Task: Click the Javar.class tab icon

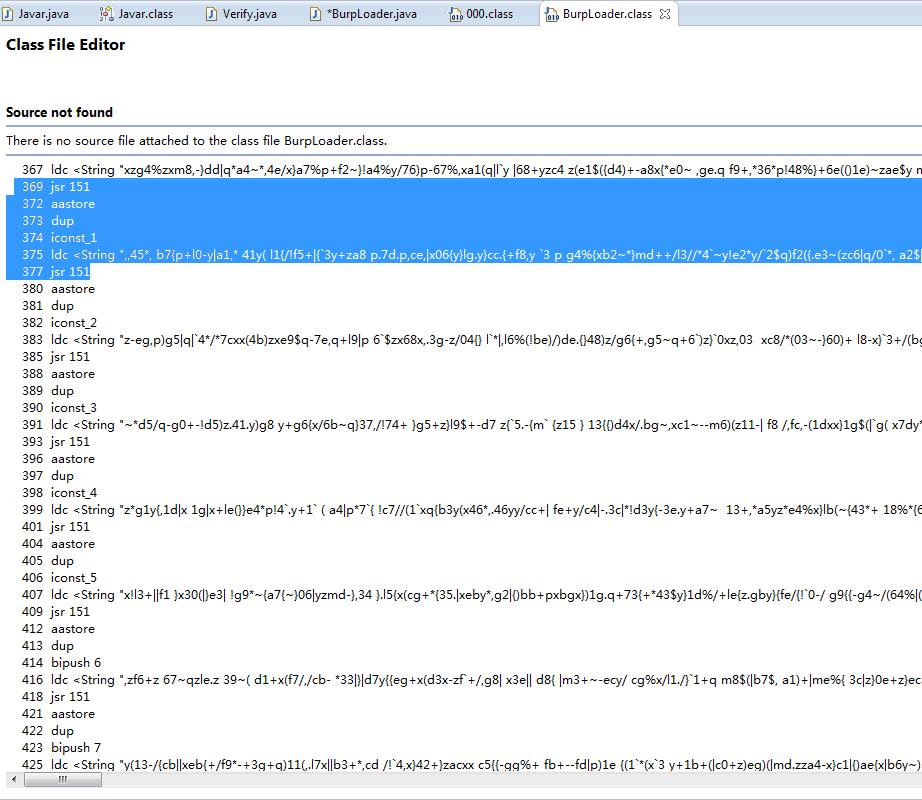Action: [x=106, y=14]
